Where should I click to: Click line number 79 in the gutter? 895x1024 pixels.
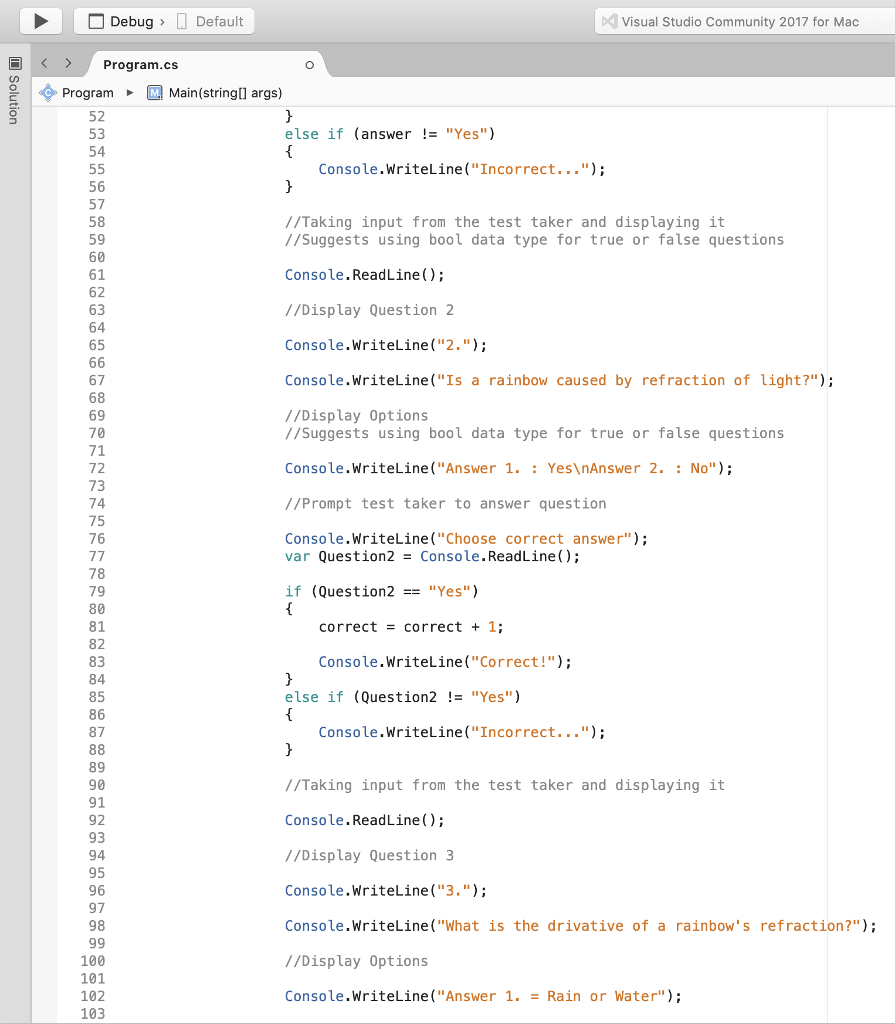coord(97,592)
